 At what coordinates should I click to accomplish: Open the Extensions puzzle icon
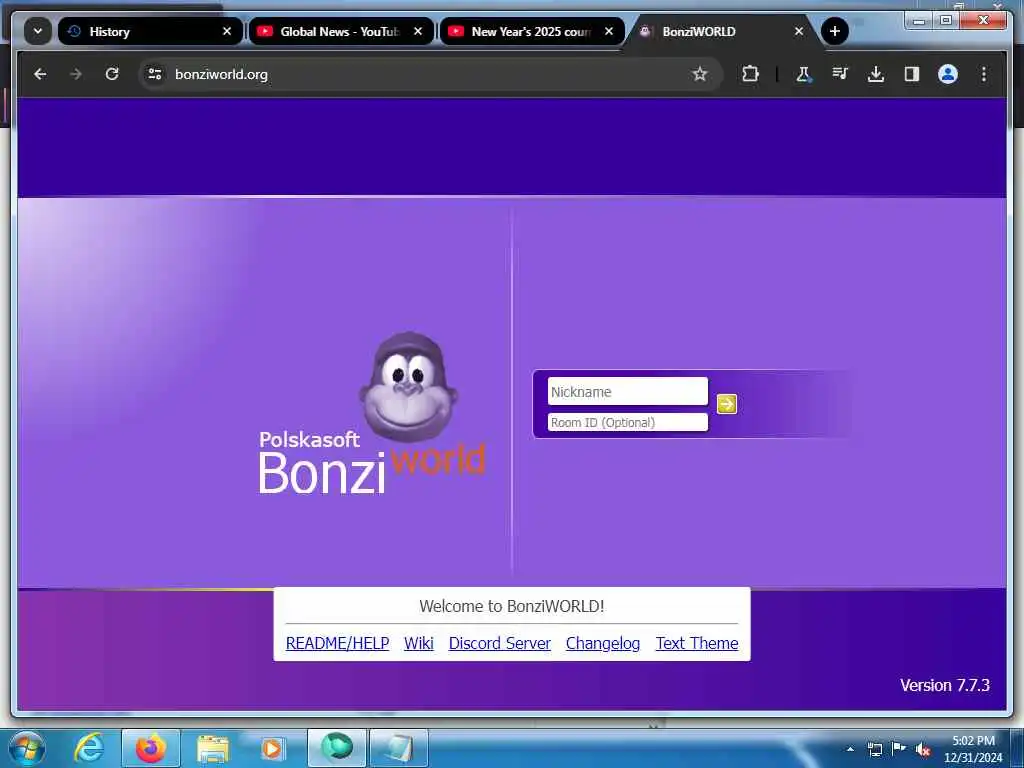[750, 74]
